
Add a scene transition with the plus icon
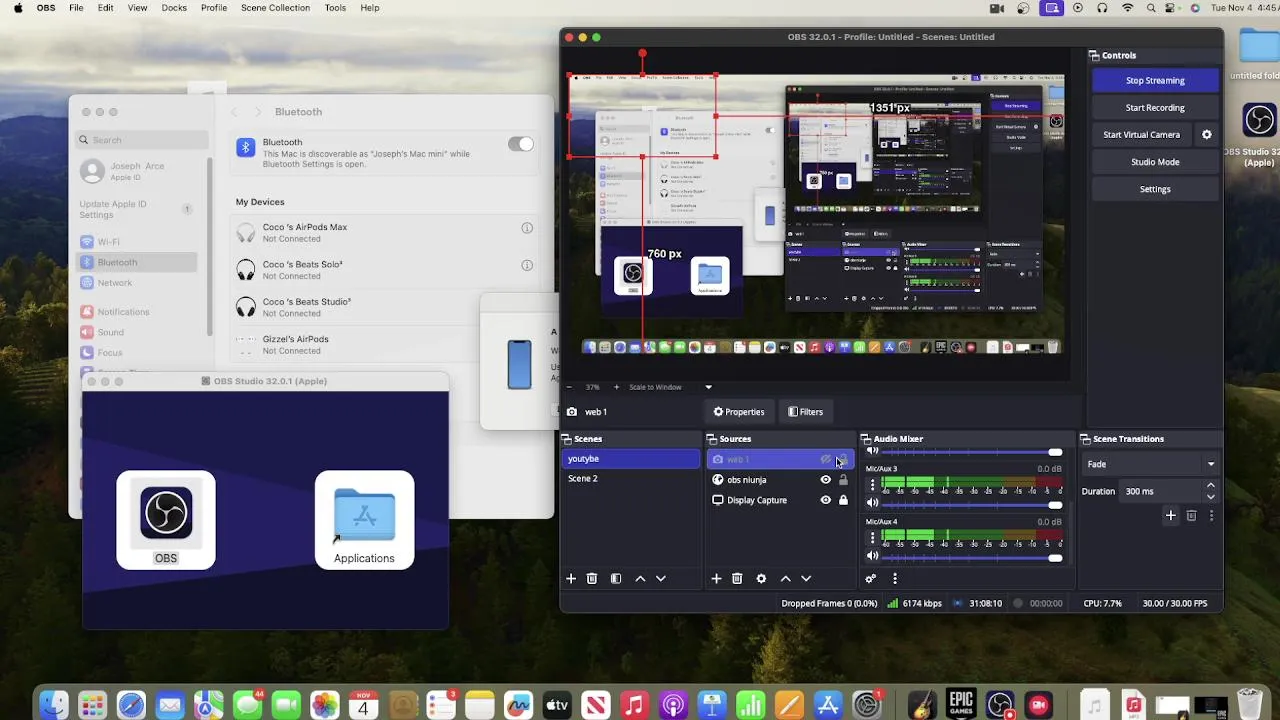coord(1171,515)
